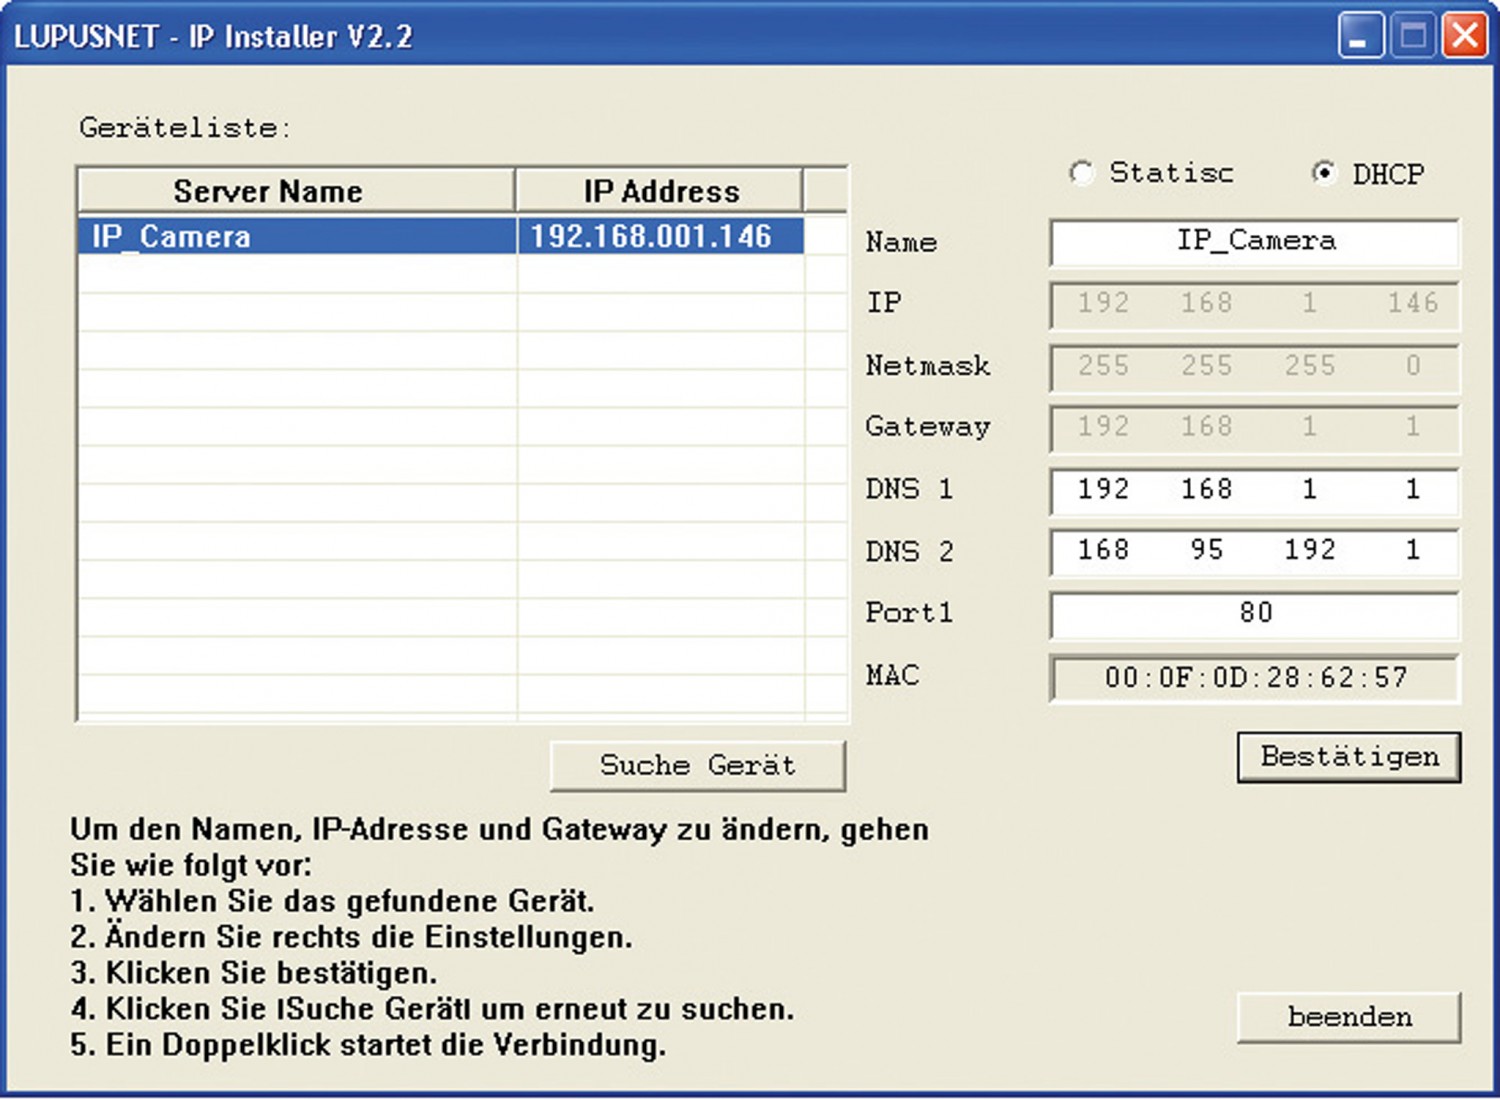
Task: Click instruction '1. Wählen Sie das gefundene Gerät.'
Action: pos(332,901)
